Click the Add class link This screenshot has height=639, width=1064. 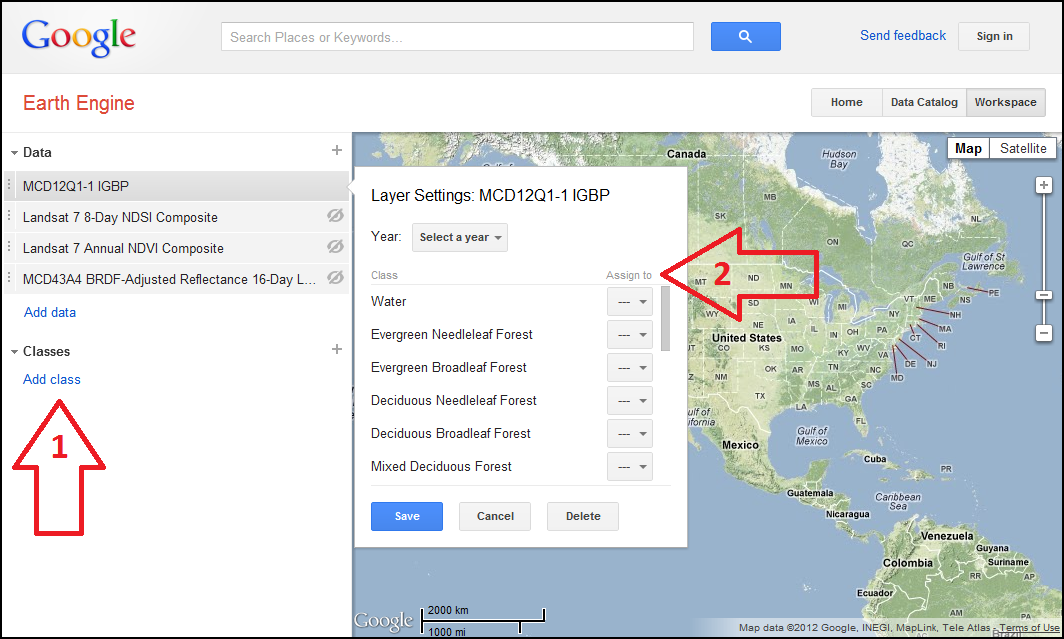(x=52, y=379)
